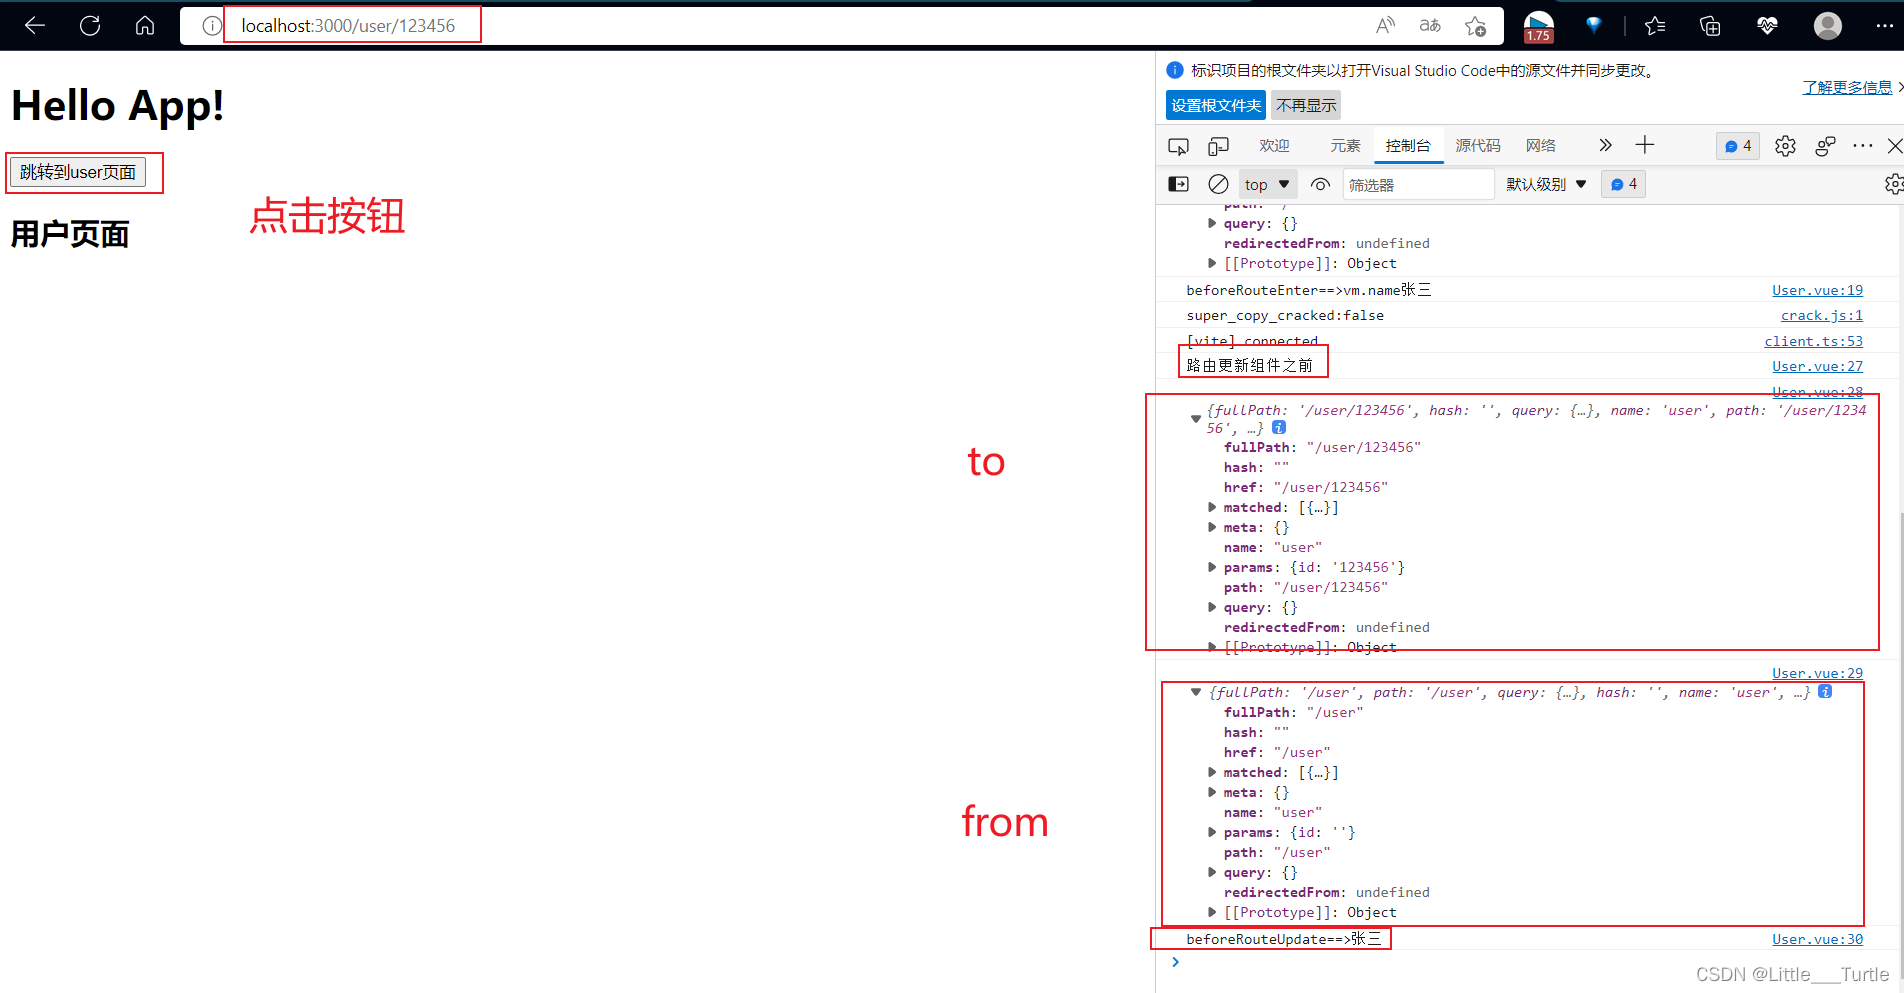
Task: Expand params {id: ''} entry
Action: point(1212,832)
